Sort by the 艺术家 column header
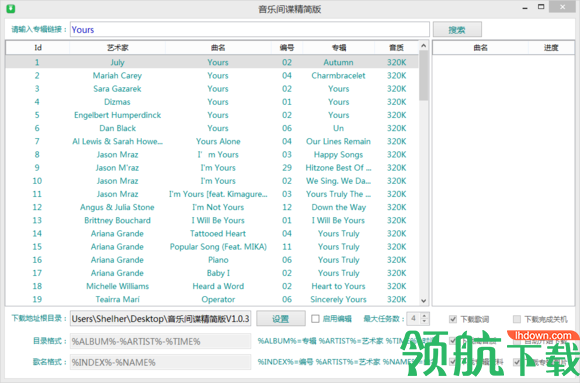This screenshot has height=383, width=580. point(118,47)
